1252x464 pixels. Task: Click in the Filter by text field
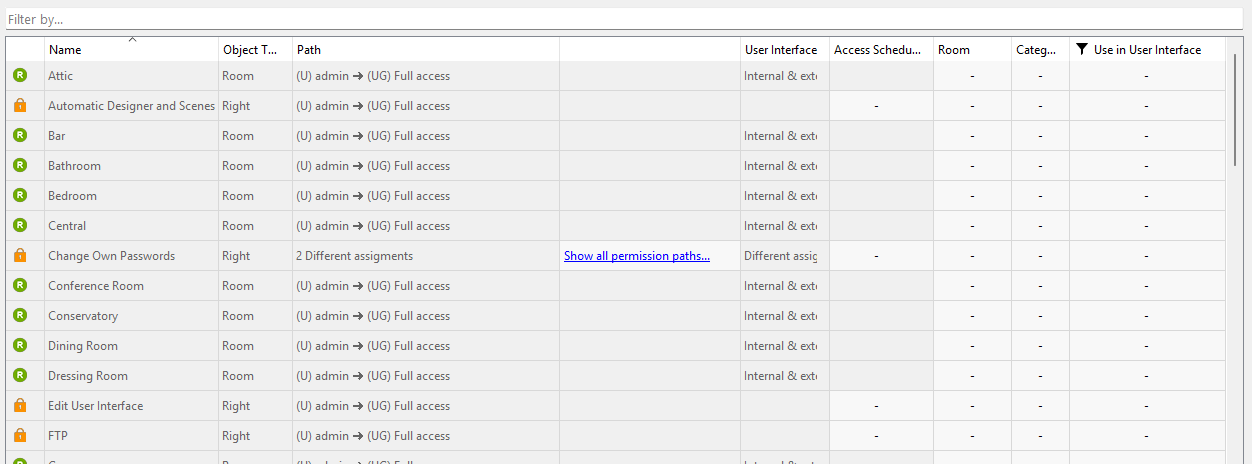(620, 19)
